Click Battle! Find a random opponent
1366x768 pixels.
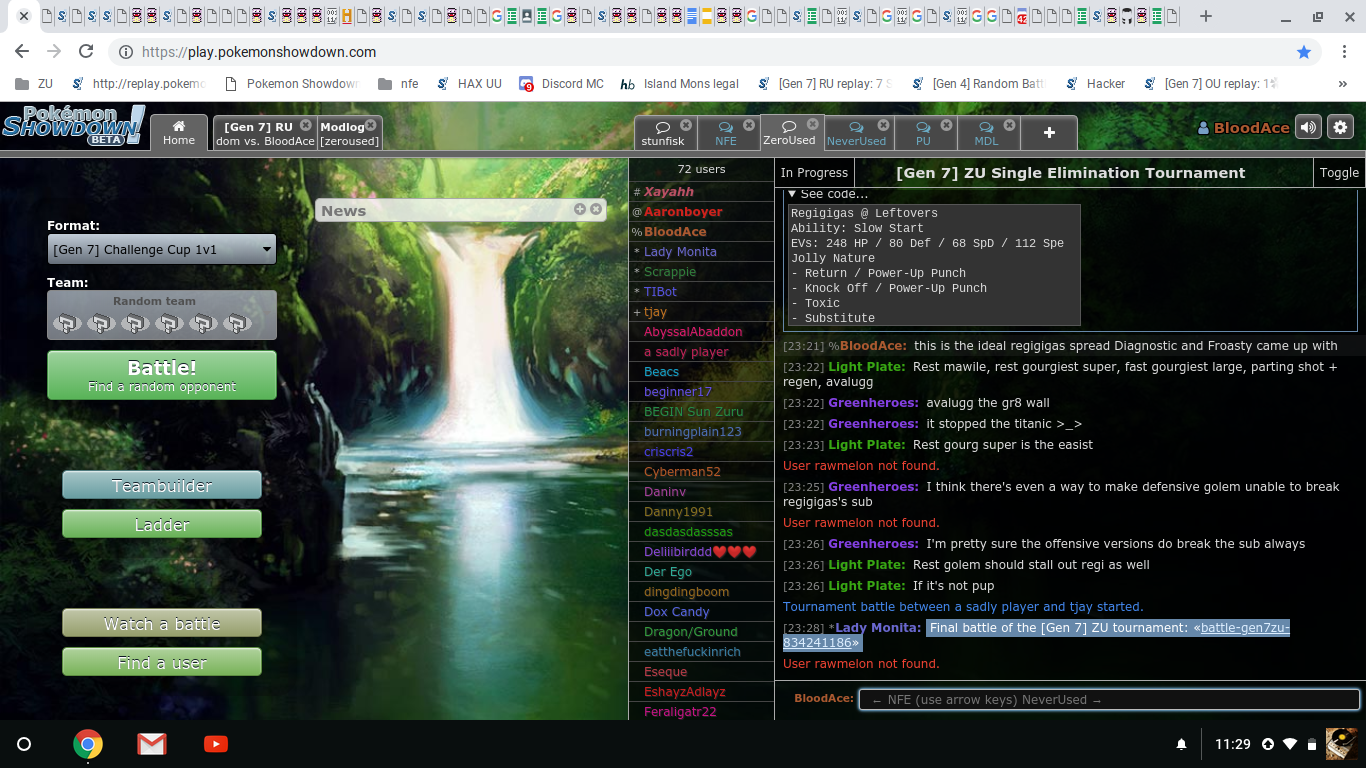click(162, 375)
